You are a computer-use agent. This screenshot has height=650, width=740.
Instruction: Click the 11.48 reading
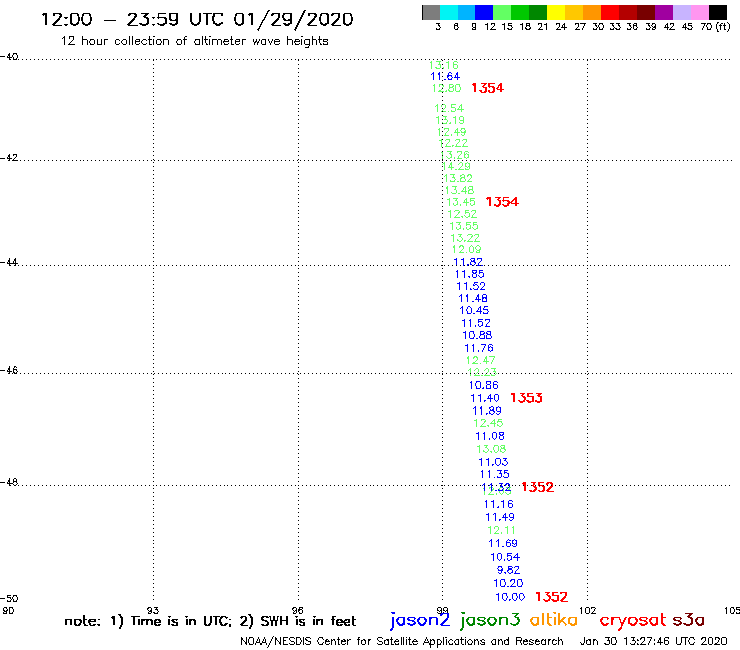472,298
